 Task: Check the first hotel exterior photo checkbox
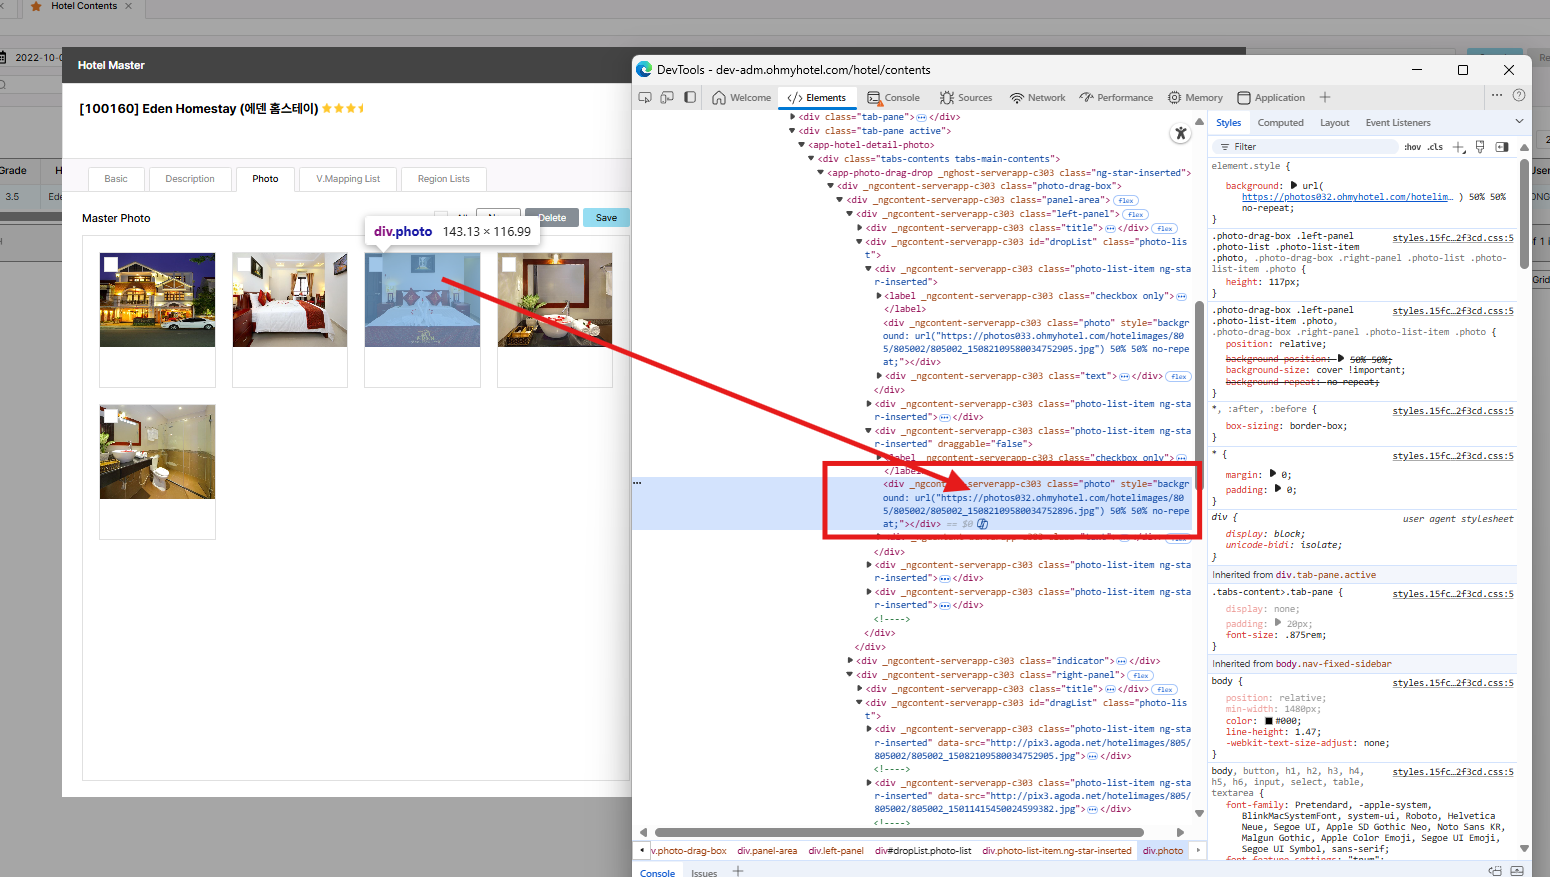click(x=111, y=265)
